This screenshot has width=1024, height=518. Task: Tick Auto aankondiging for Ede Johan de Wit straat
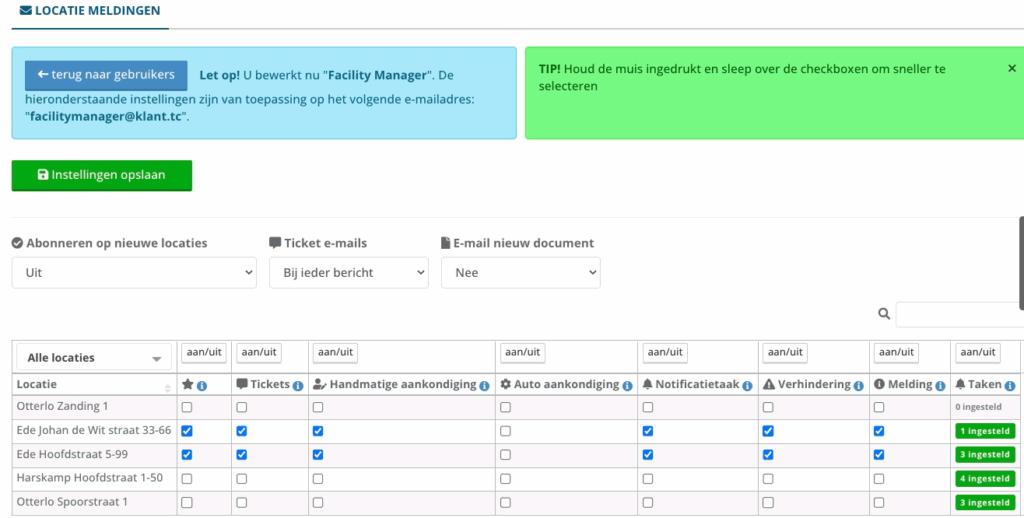tap(506, 431)
